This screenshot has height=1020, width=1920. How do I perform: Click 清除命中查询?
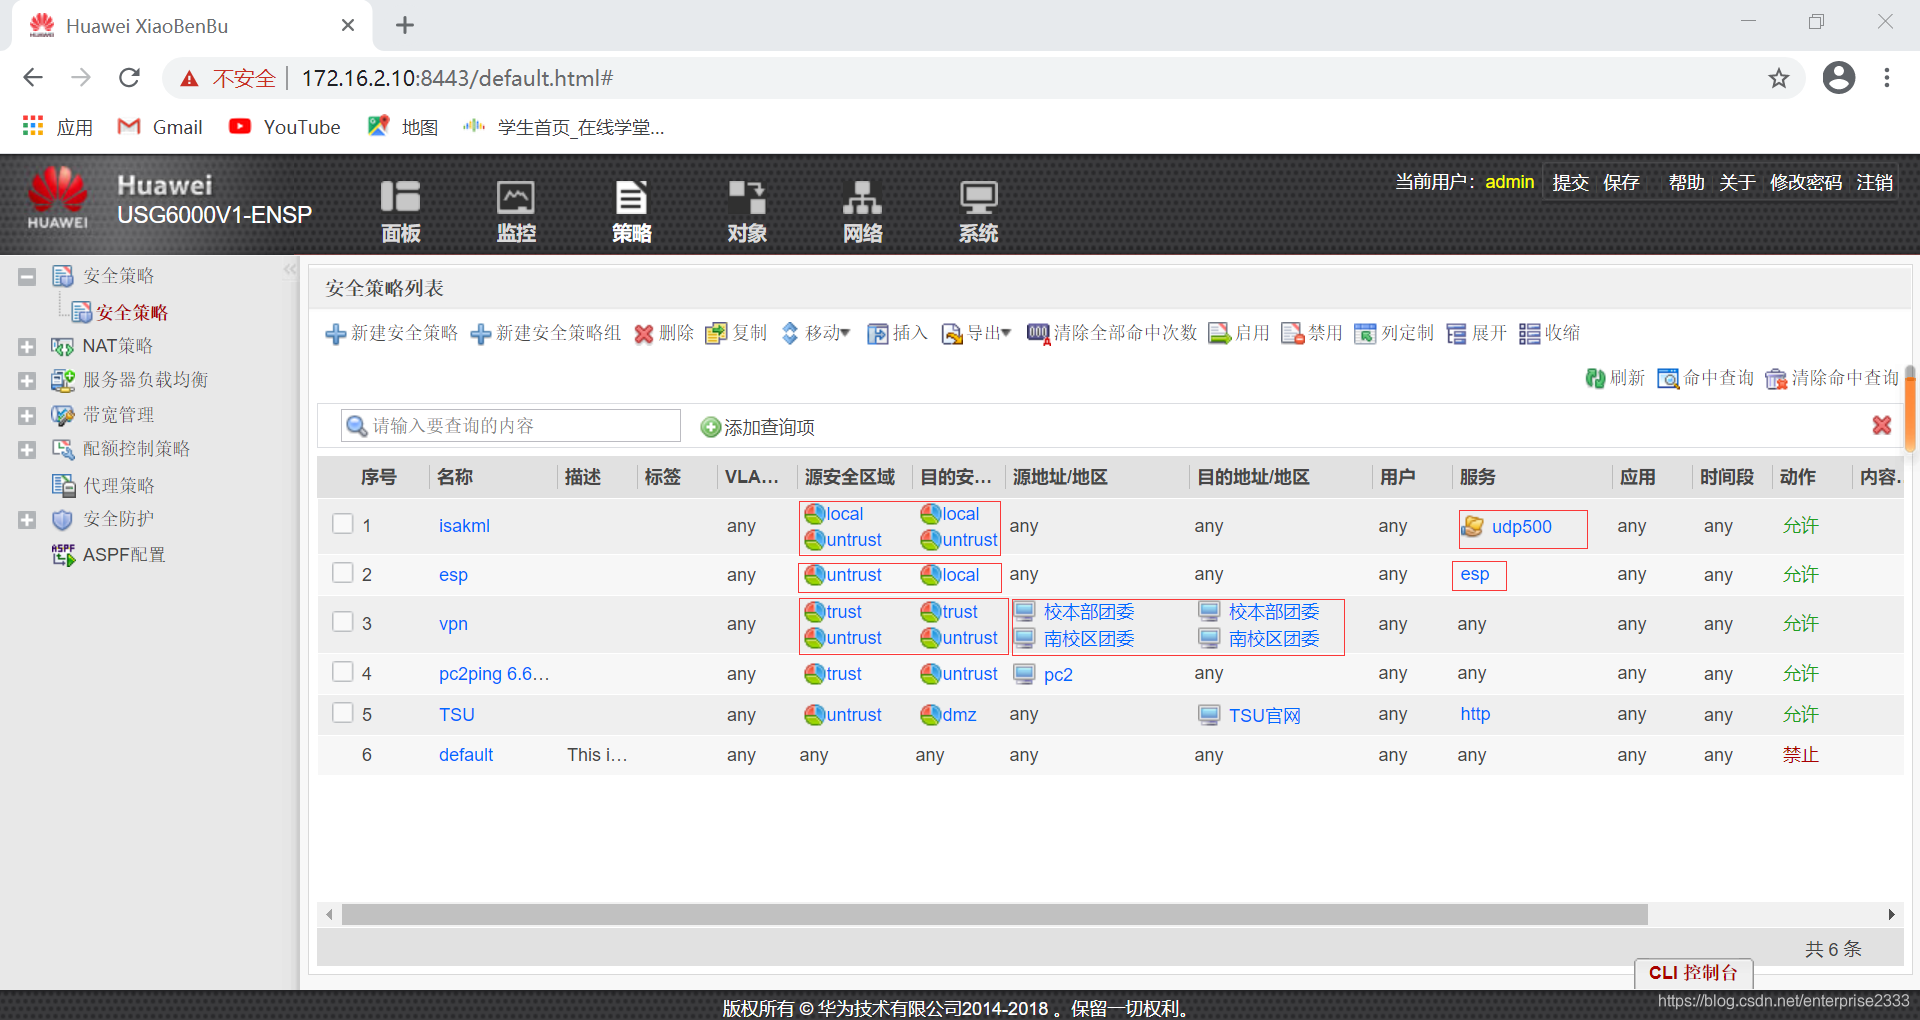click(1832, 378)
